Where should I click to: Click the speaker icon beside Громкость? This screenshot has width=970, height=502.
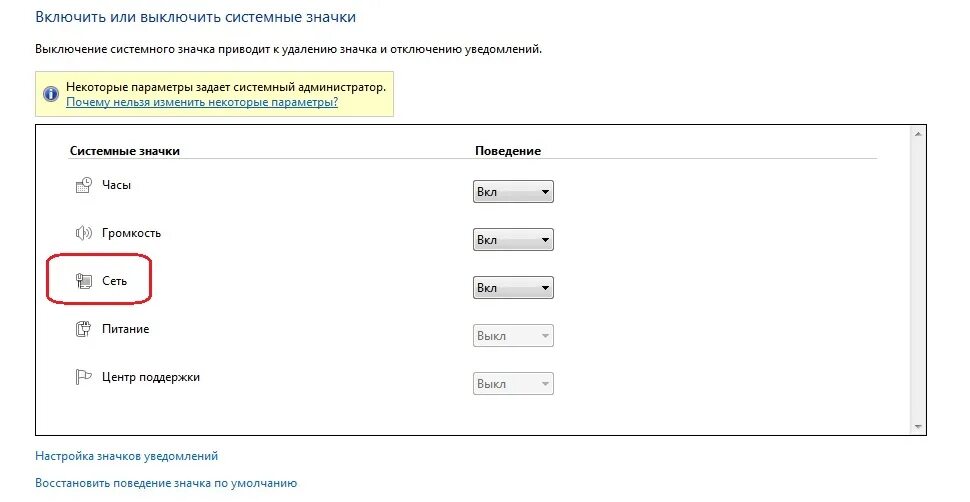(83, 233)
